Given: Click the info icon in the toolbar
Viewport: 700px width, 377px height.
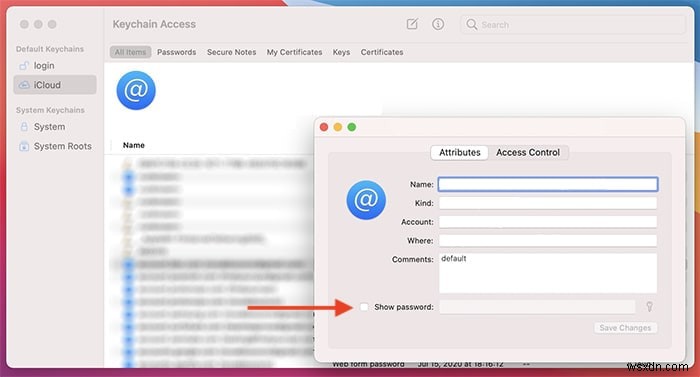Looking at the screenshot, I should 438,24.
